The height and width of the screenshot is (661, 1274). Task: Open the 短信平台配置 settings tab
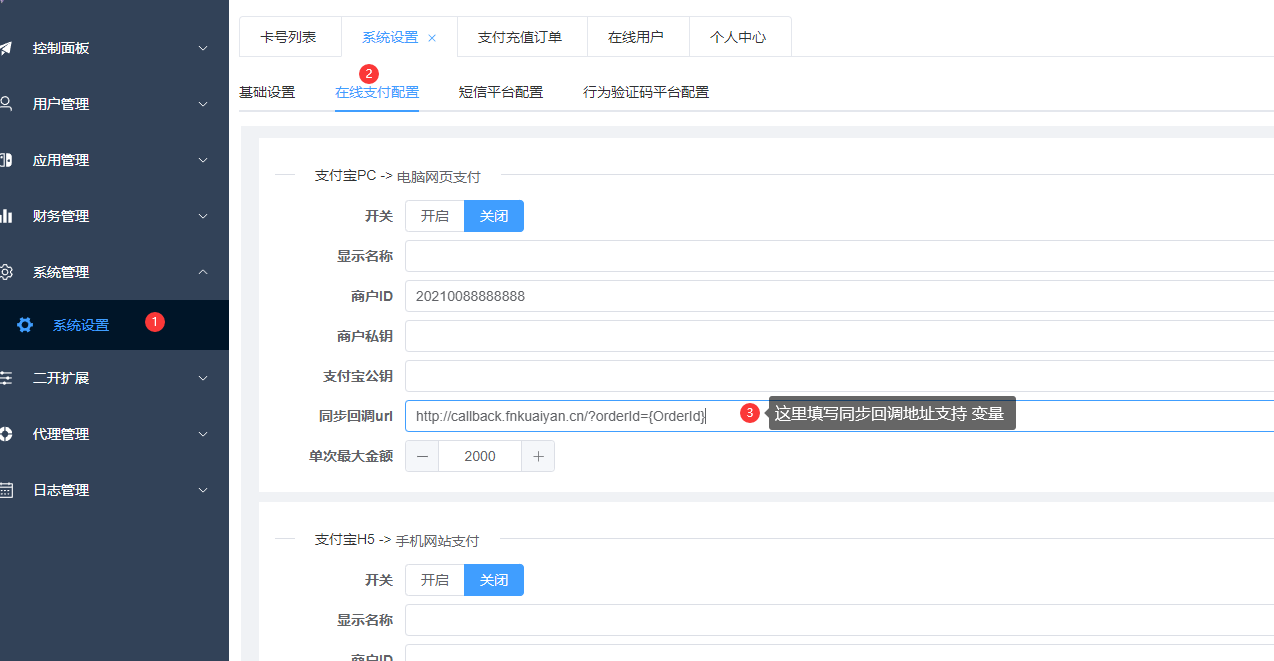501,92
